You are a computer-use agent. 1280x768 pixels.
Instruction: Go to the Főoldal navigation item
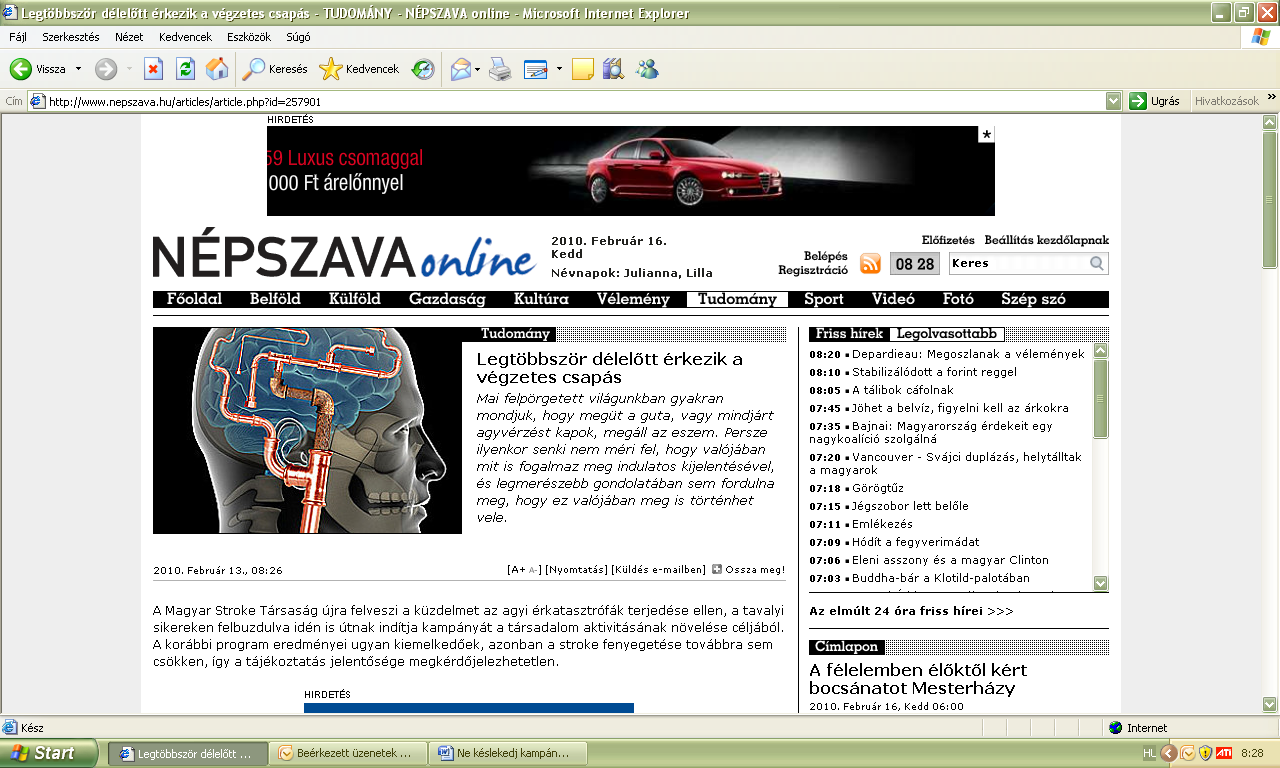(194, 299)
